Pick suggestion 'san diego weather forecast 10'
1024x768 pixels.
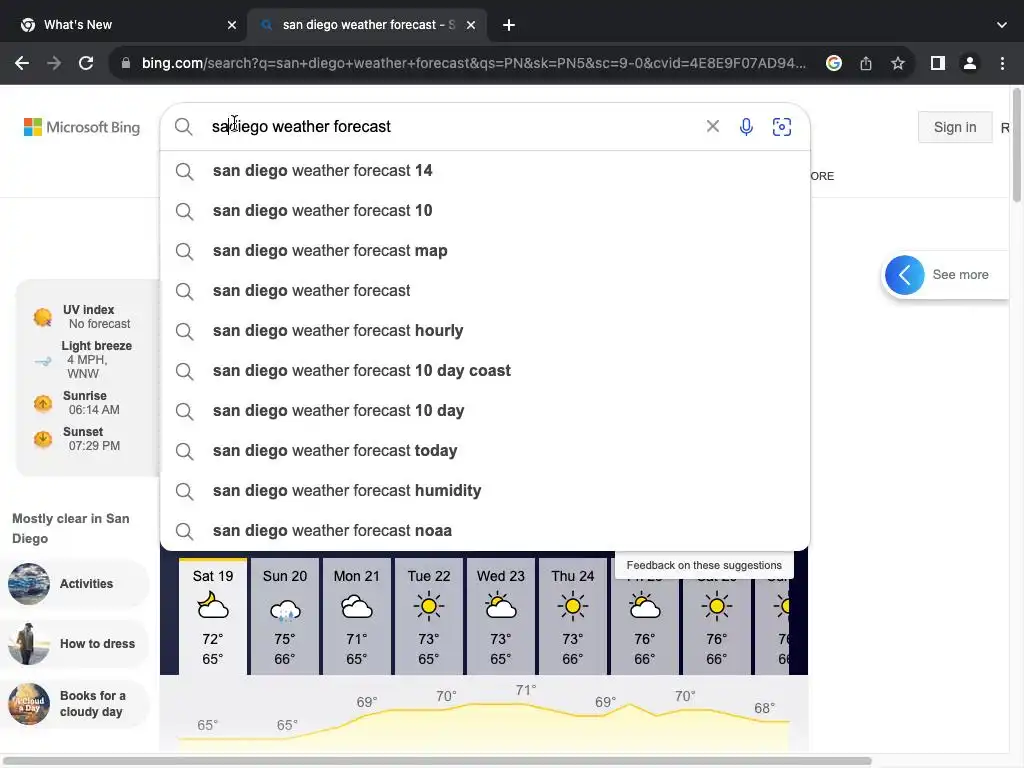(485, 211)
